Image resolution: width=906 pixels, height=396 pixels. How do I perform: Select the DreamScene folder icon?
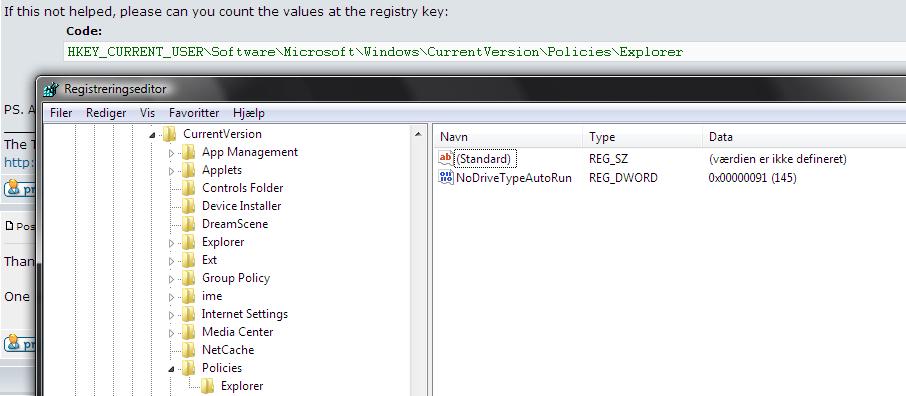coord(188,224)
